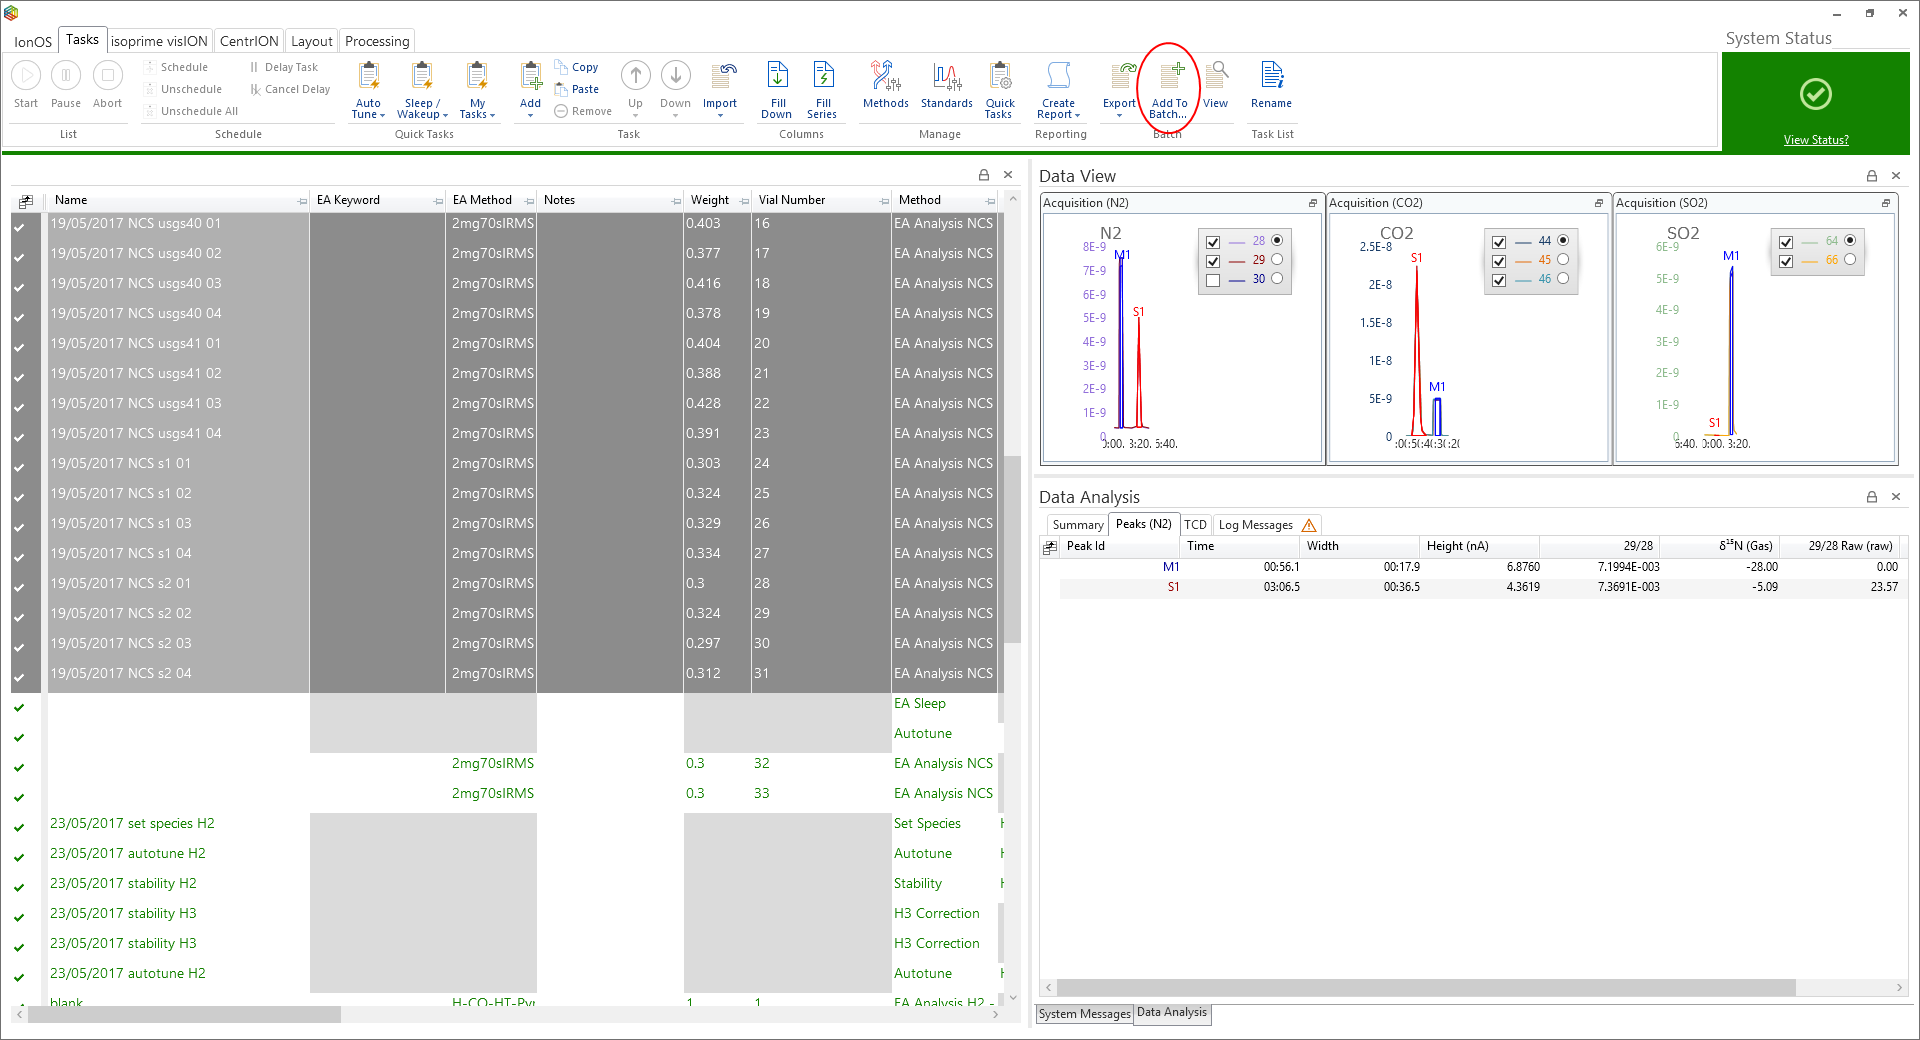Select the mass 66 radio button

click(1850, 260)
